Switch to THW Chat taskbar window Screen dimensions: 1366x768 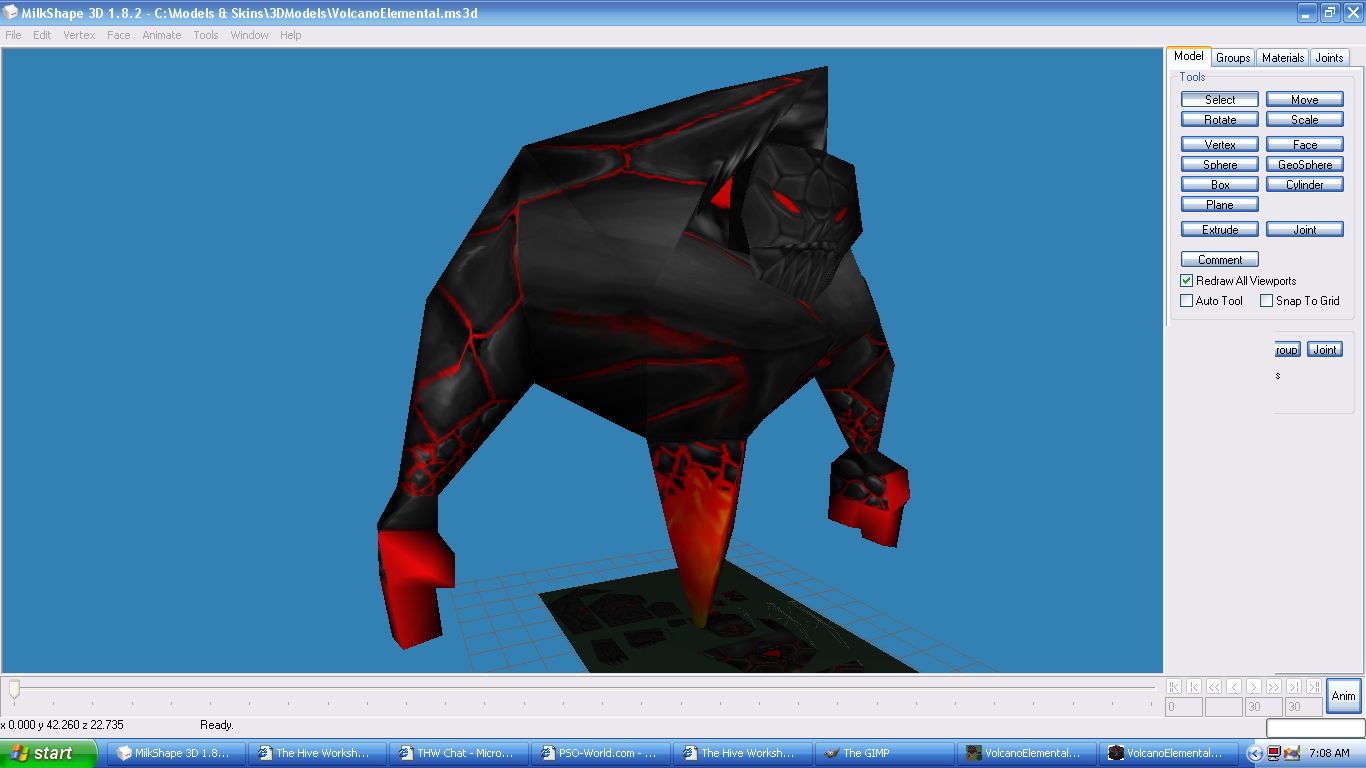pos(458,753)
